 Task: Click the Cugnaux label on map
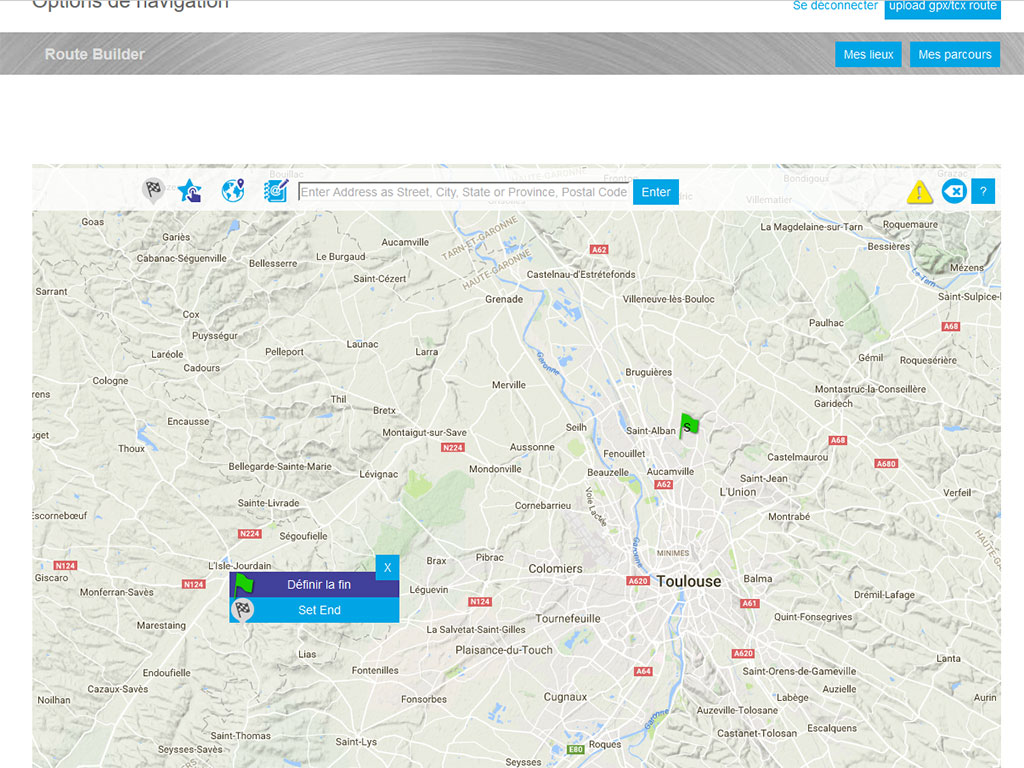(566, 697)
